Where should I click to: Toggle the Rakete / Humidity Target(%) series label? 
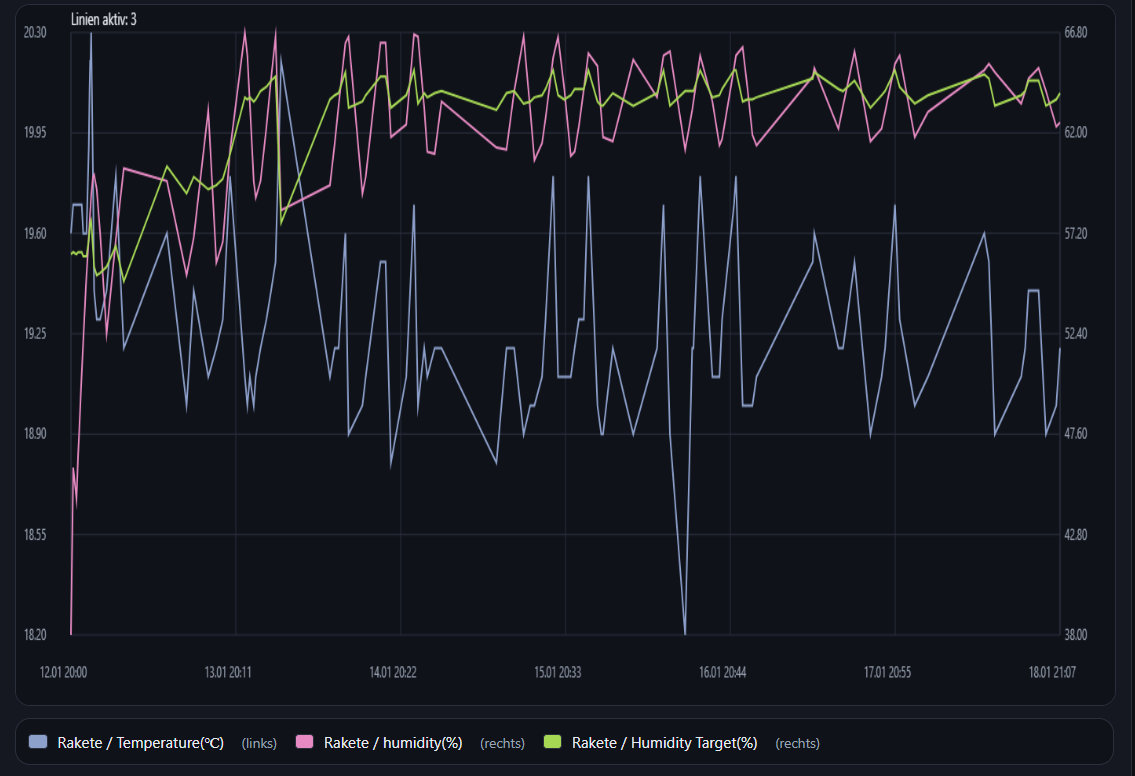click(x=664, y=743)
